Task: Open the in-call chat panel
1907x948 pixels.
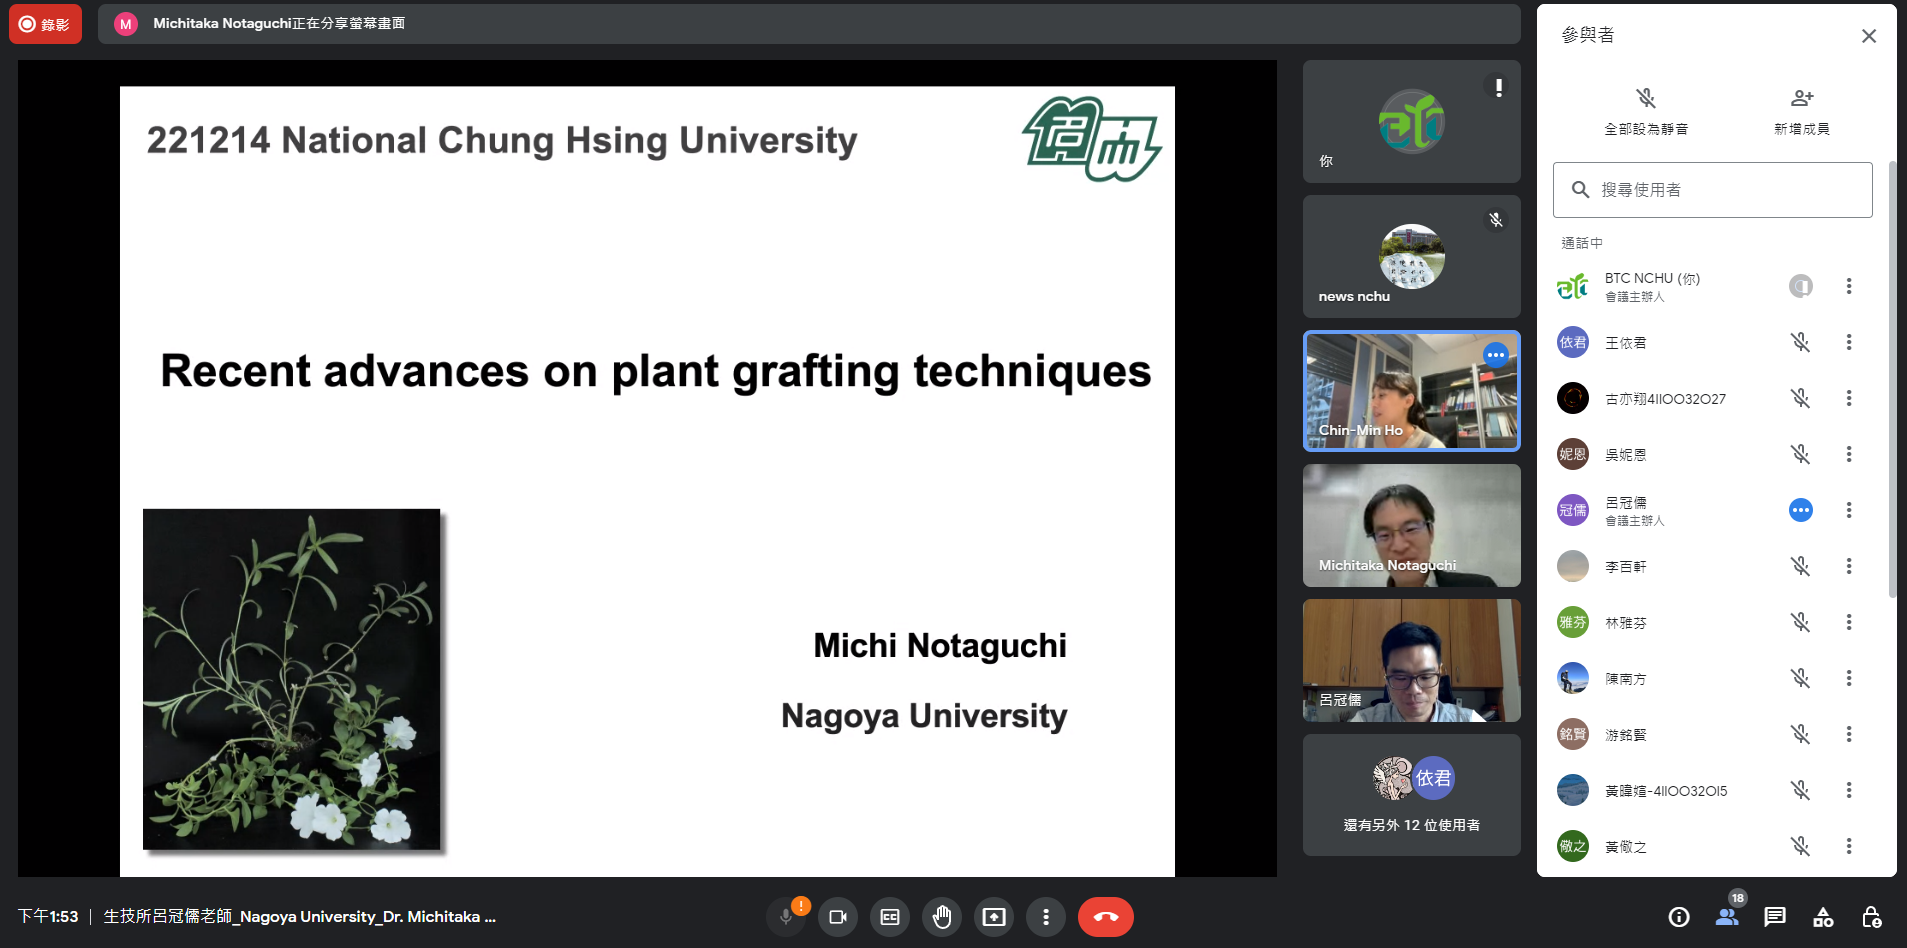Action: pos(1774,916)
